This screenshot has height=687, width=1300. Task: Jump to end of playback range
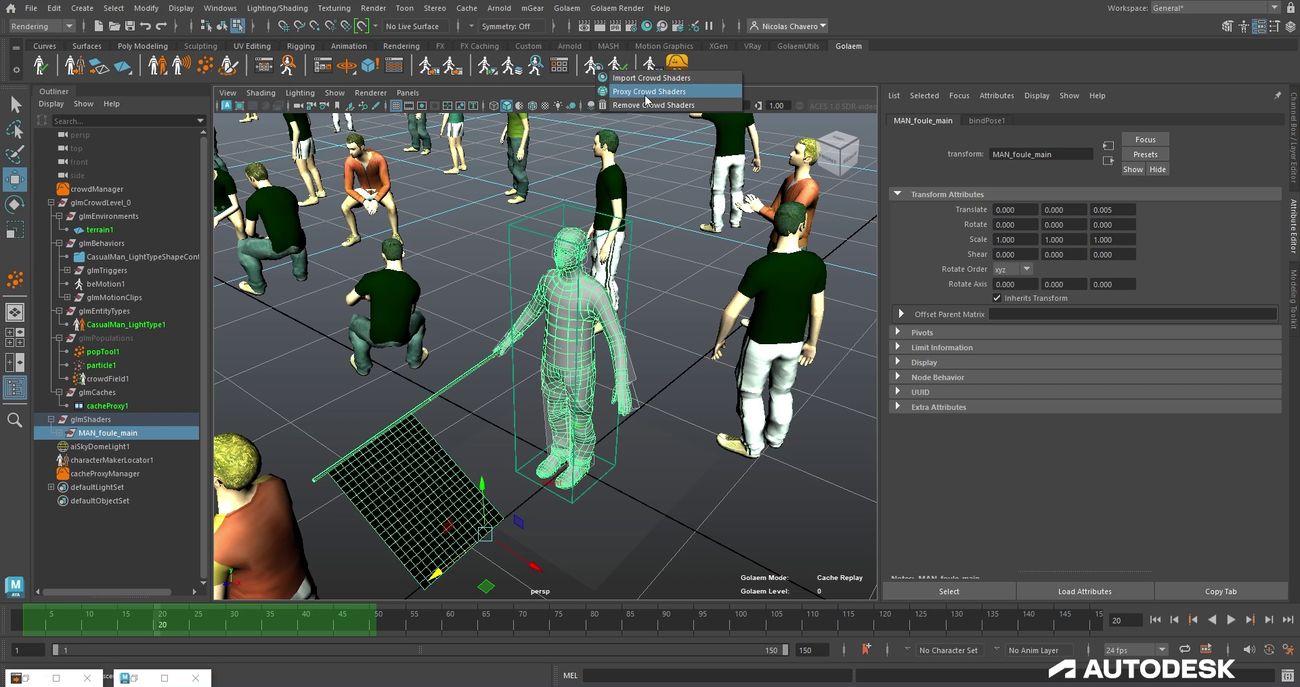pyautogui.click(x=1288, y=620)
